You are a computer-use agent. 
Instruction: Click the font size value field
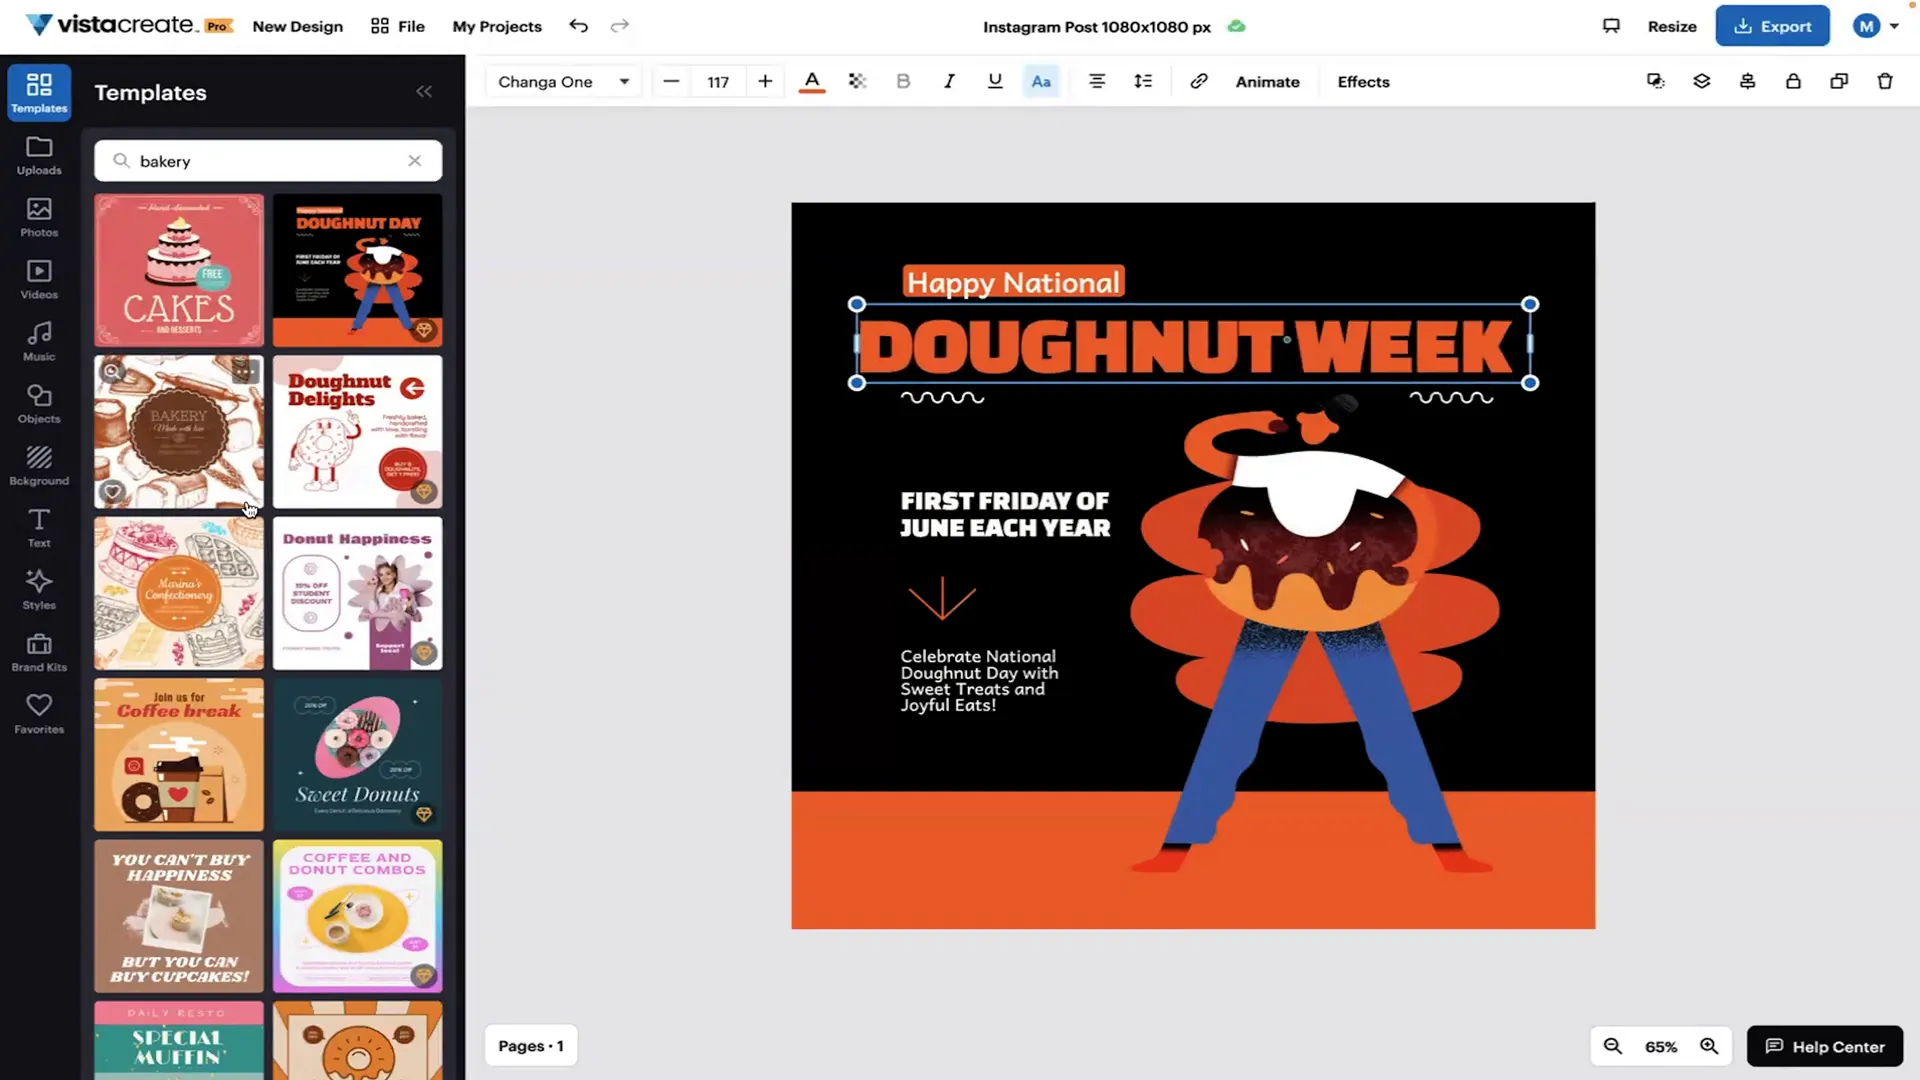coord(718,82)
